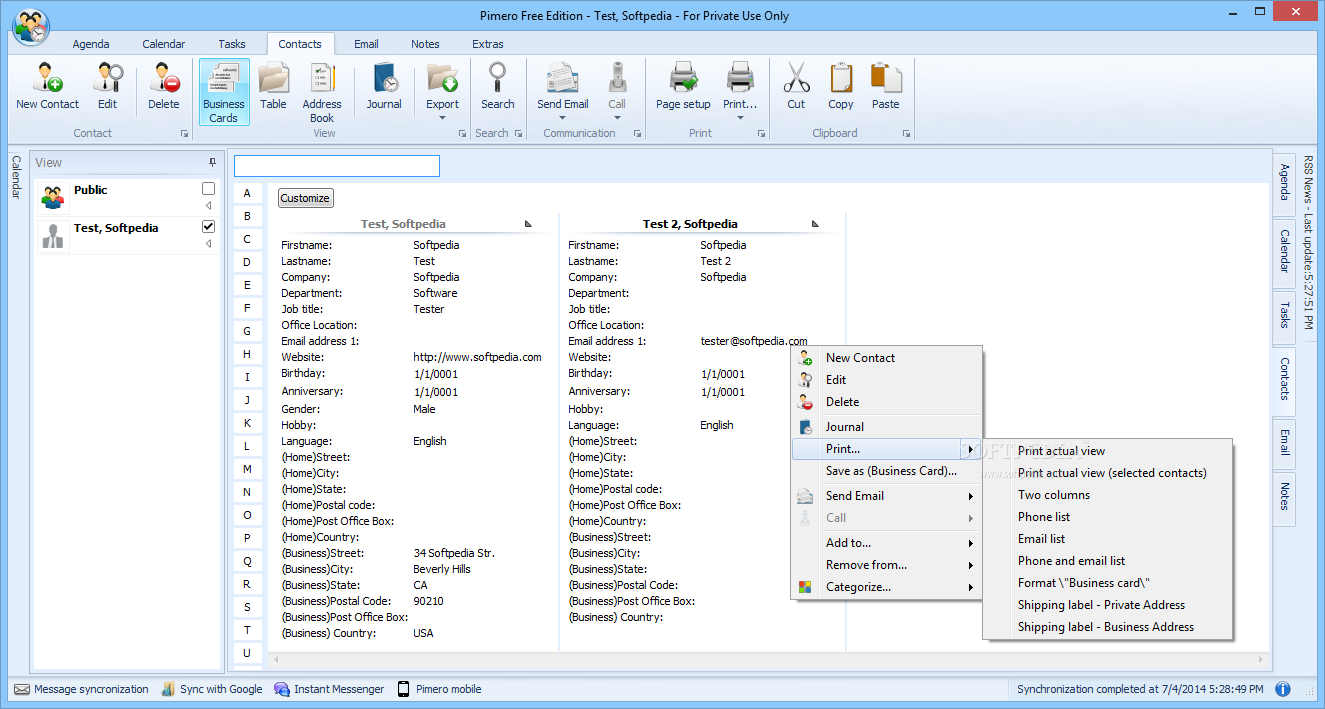Select the Test, Softpedia card header

coord(403,224)
